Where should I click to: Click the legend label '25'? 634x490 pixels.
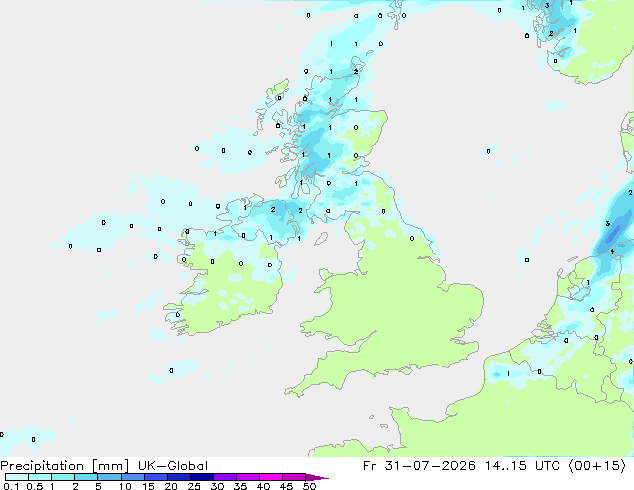coord(194,486)
